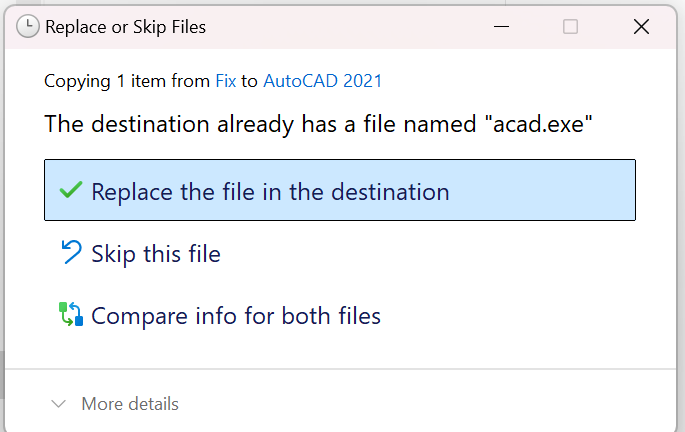This screenshot has width=685, height=432.
Task: Click the clock icon in the title bar
Action: [28, 27]
